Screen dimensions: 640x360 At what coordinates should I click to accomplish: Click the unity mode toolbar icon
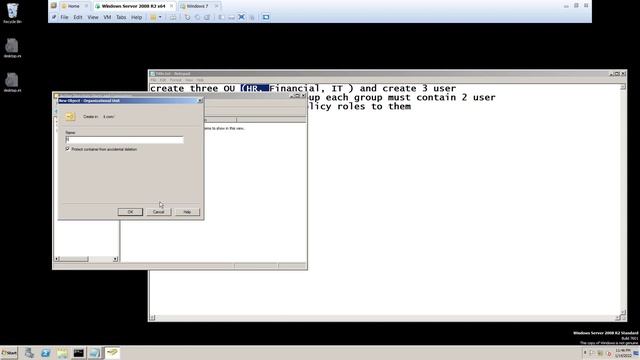(252, 17)
